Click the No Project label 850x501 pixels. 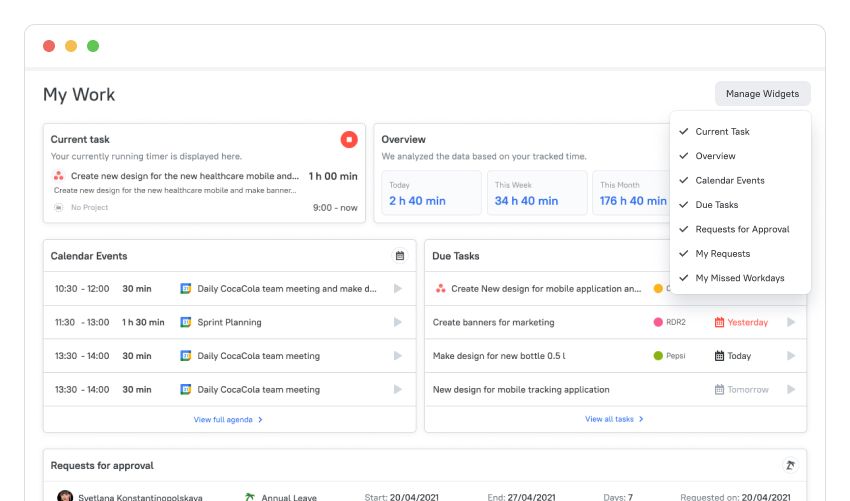(x=89, y=207)
